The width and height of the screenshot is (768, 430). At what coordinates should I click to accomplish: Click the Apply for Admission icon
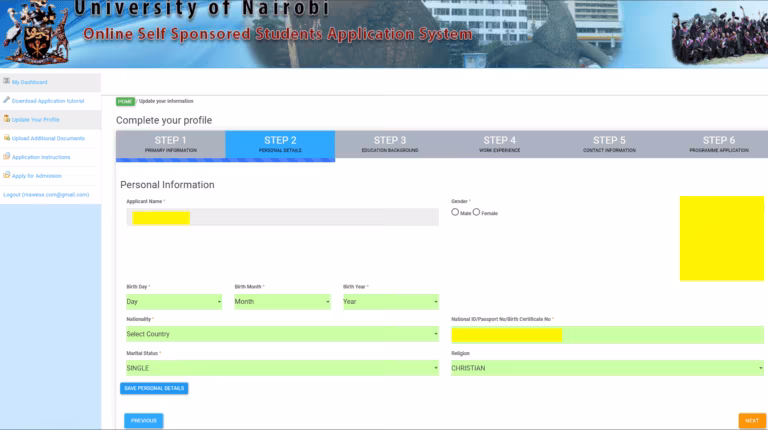click(x=6, y=175)
